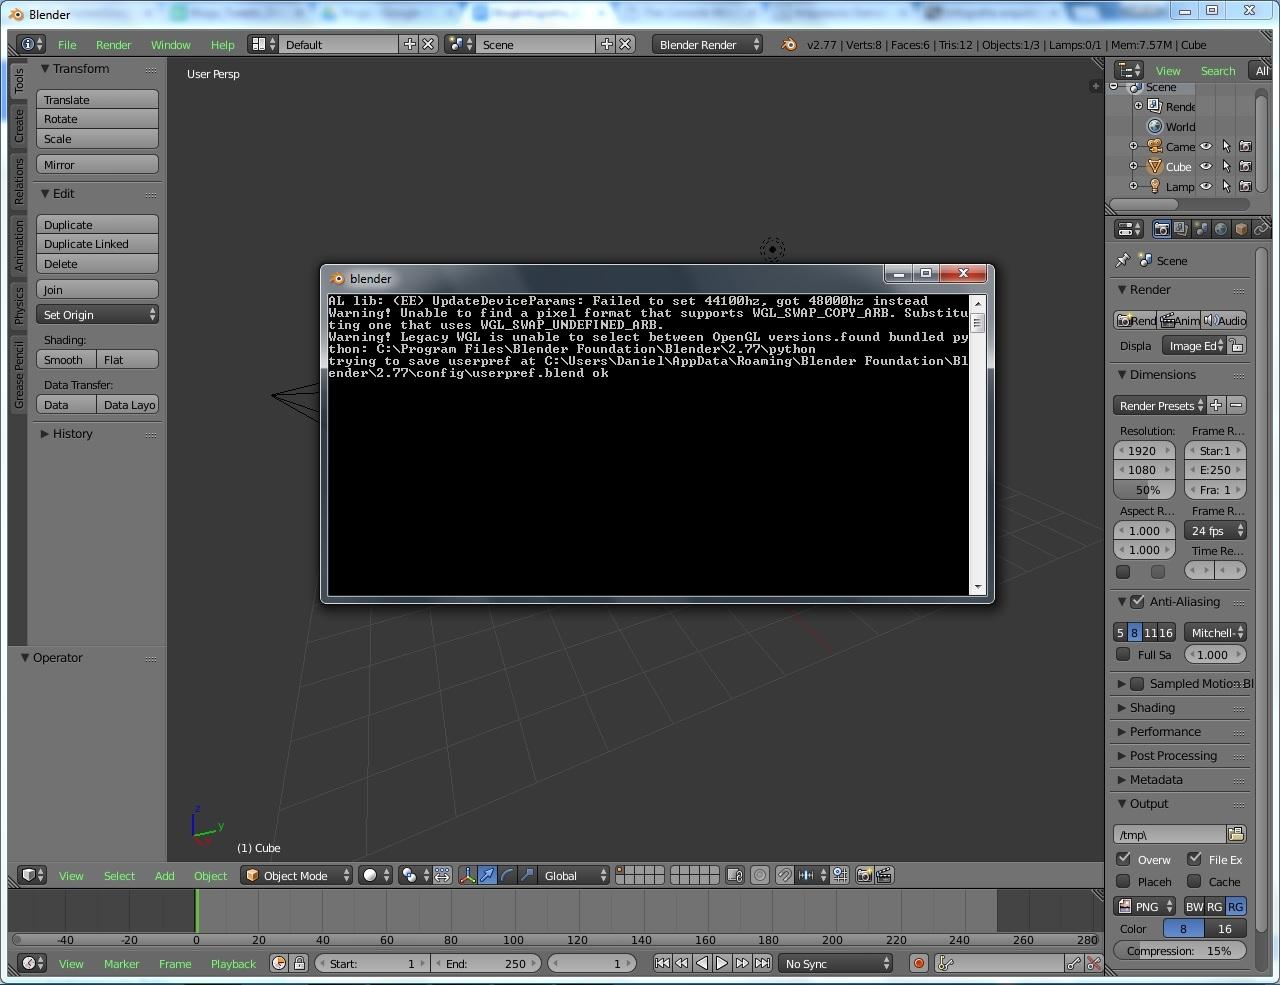Screen dimensions: 1280x985
Task: Adjust the Compression 15% slider
Action: click(1180, 950)
